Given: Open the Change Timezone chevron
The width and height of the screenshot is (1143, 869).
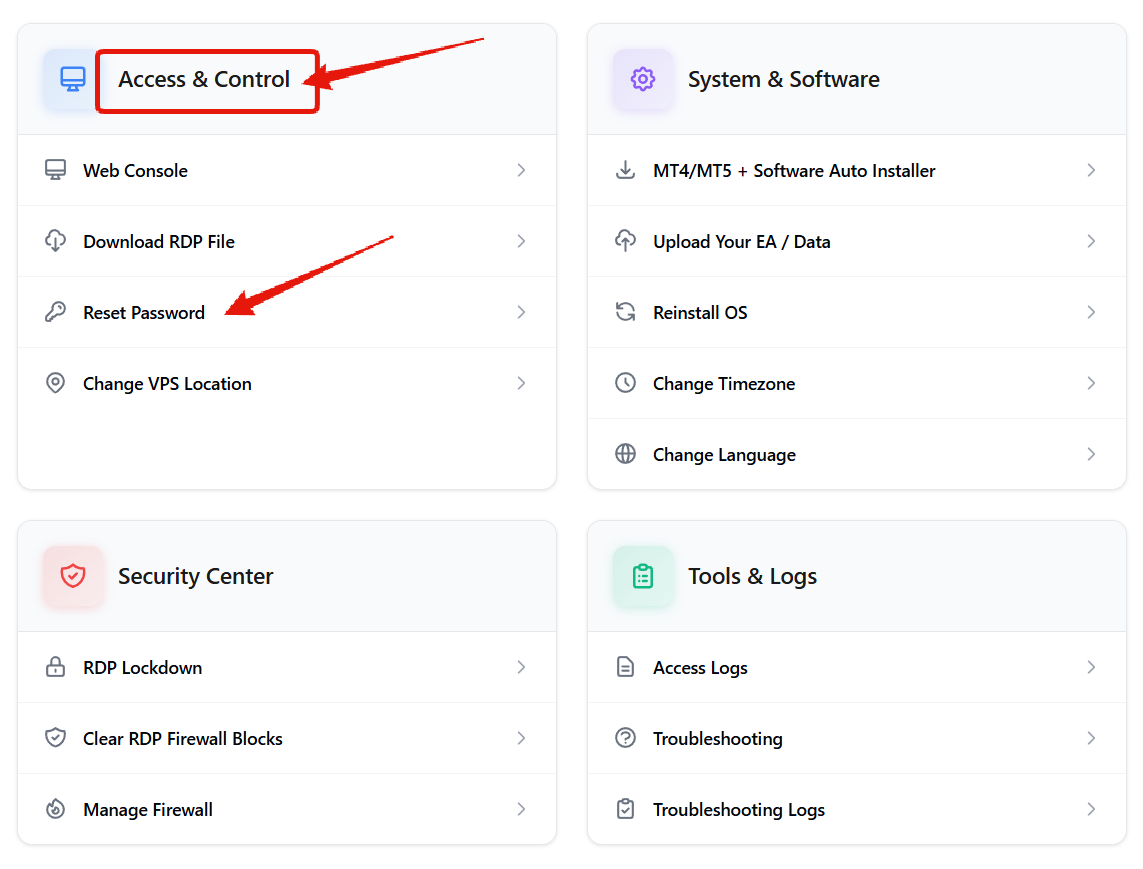Looking at the screenshot, I should (1091, 383).
